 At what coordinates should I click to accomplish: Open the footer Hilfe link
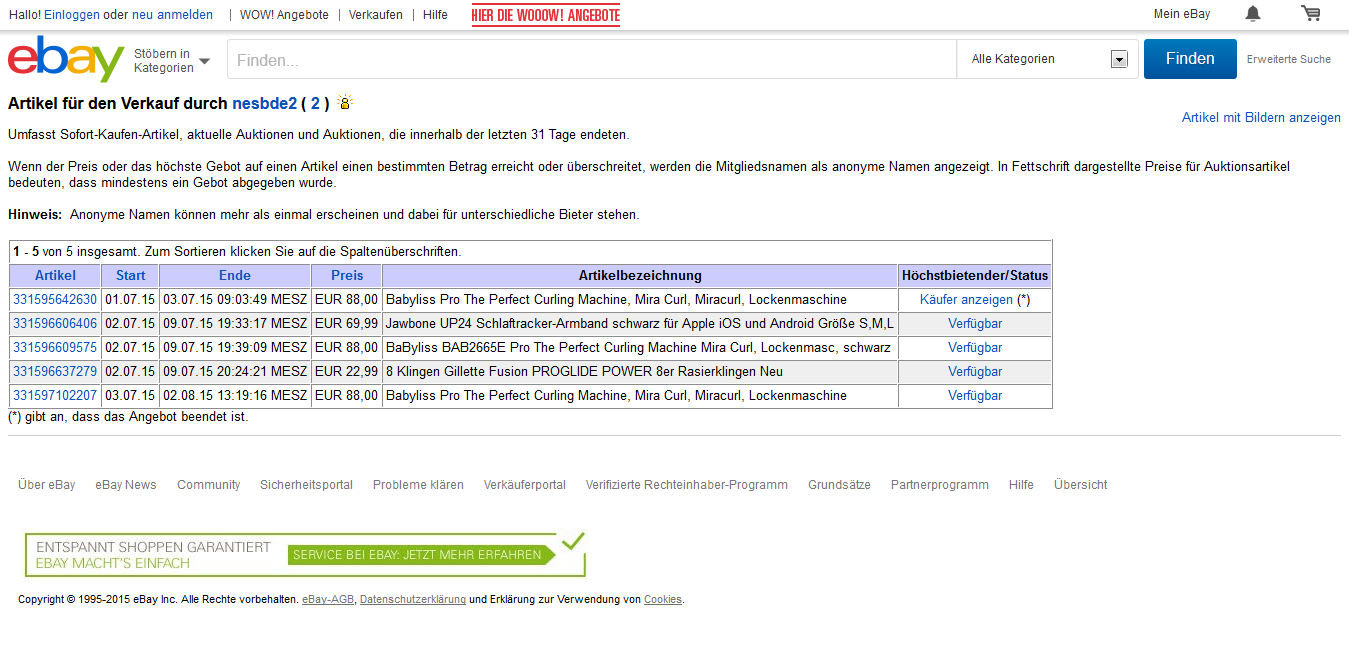[1021, 485]
